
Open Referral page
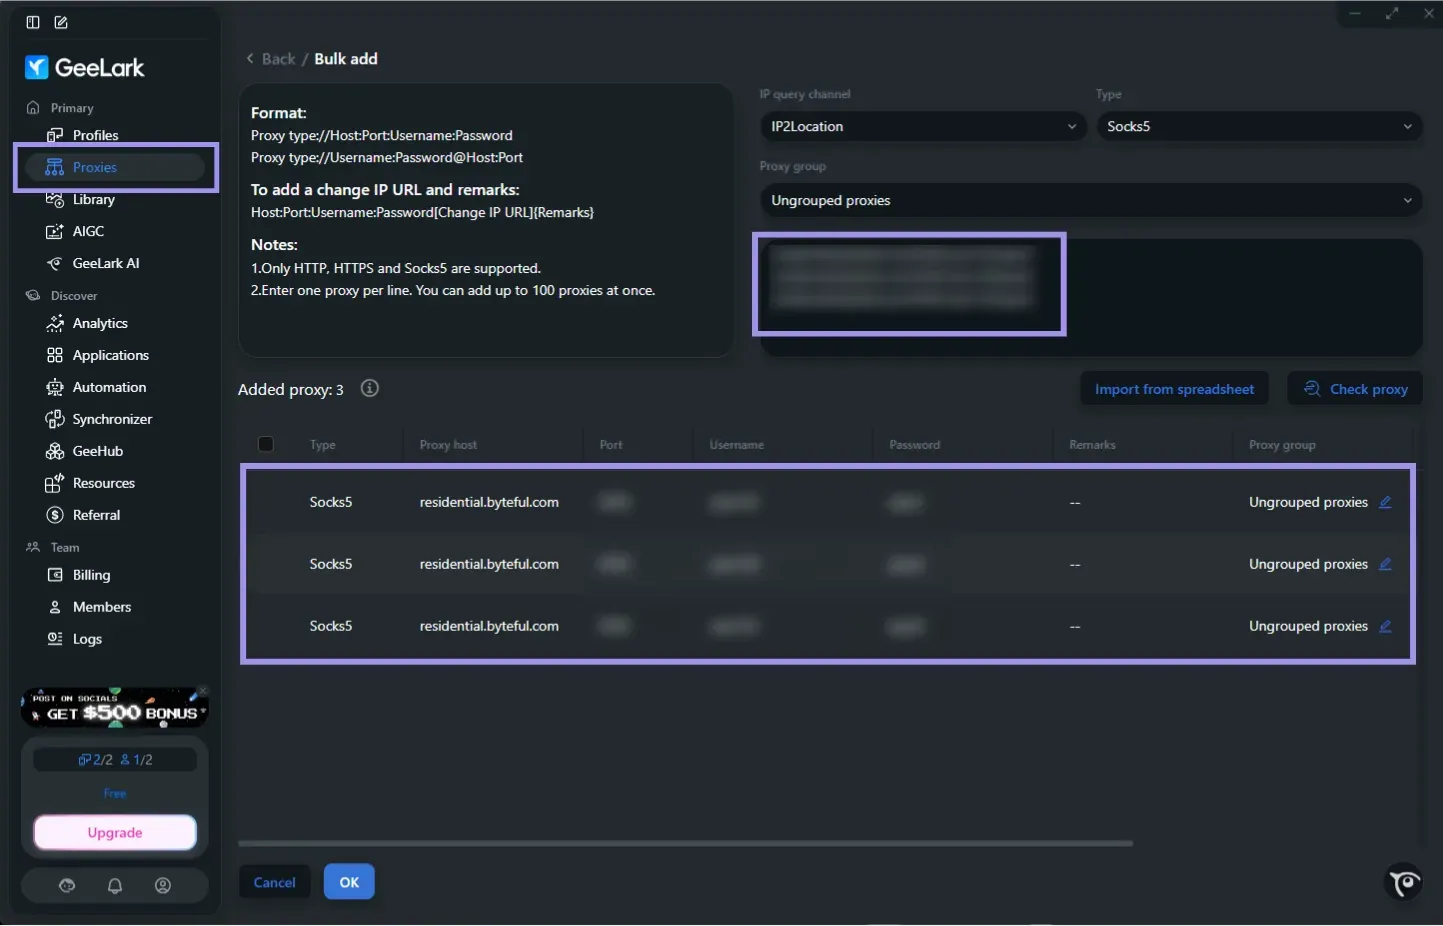96,515
